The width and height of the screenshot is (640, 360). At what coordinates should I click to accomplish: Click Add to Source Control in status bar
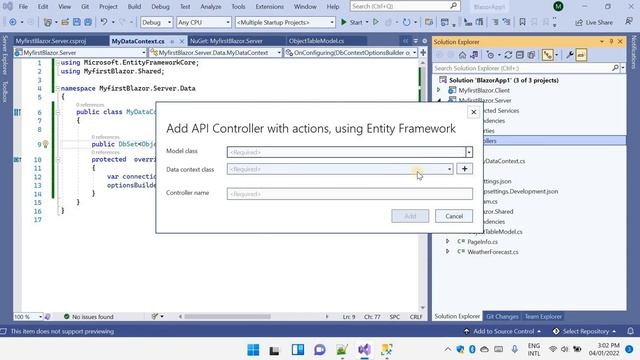click(502, 331)
